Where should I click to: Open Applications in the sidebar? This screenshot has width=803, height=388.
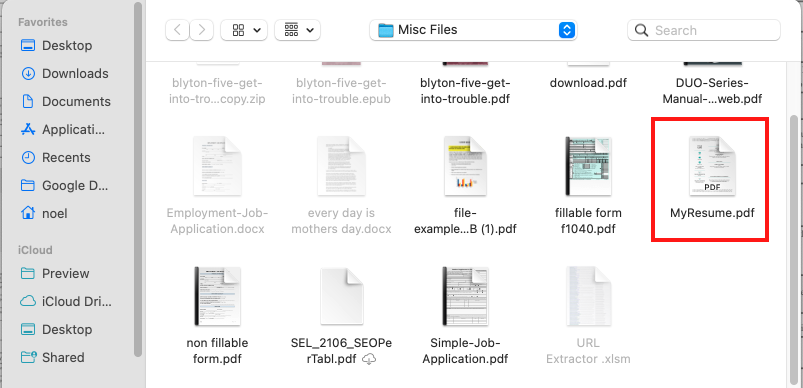64,130
